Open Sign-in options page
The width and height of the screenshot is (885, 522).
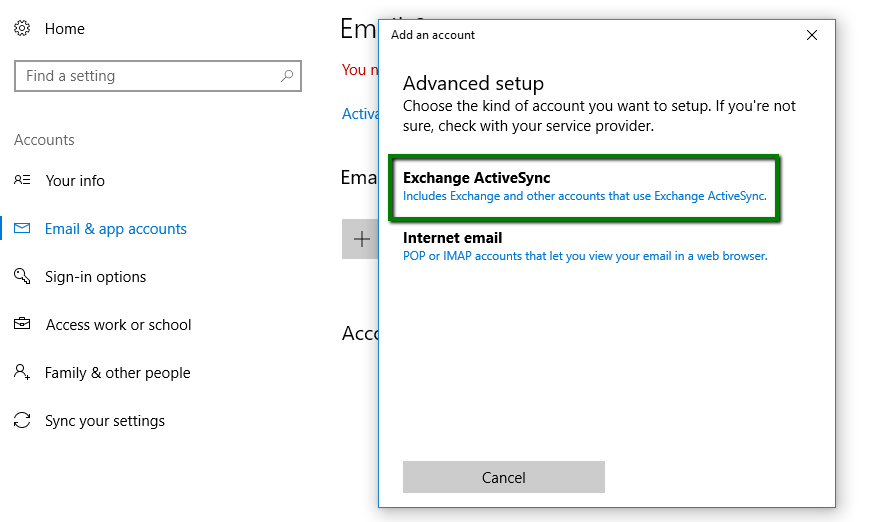[x=95, y=277]
